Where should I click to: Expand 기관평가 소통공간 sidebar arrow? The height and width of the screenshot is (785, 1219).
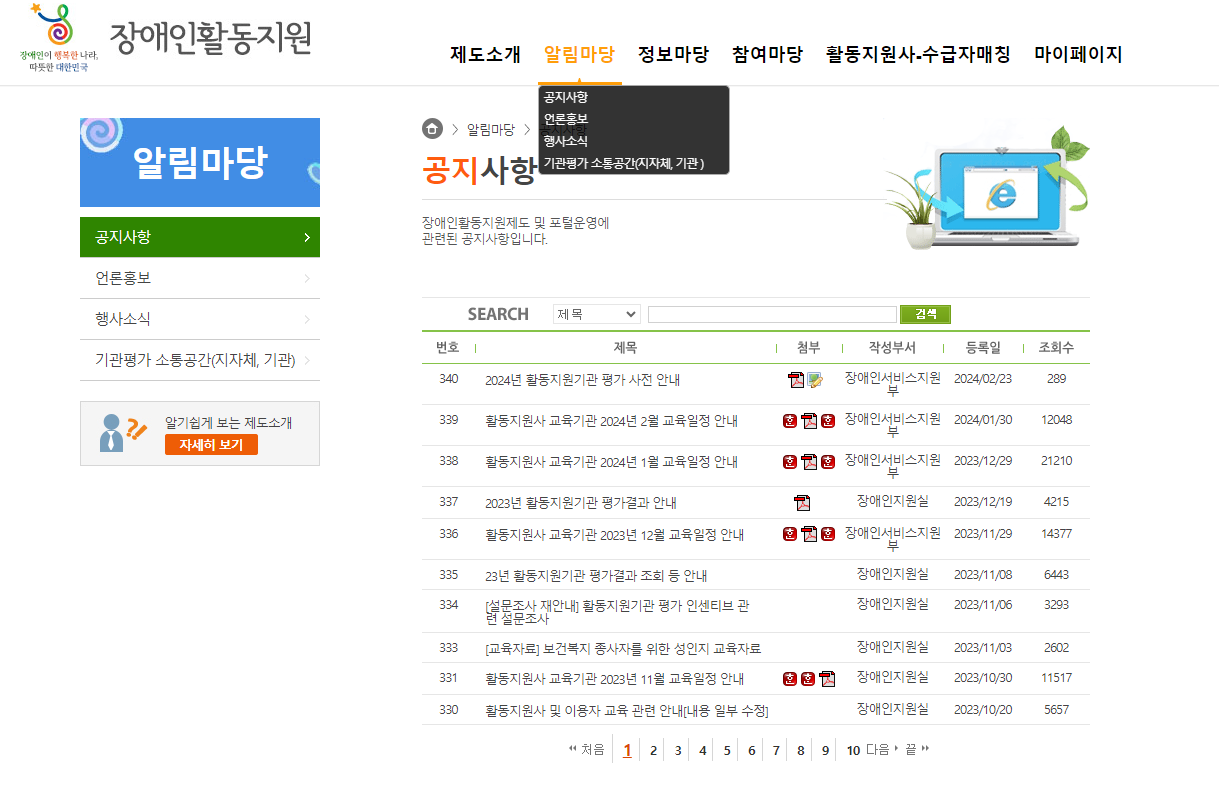[306, 361]
